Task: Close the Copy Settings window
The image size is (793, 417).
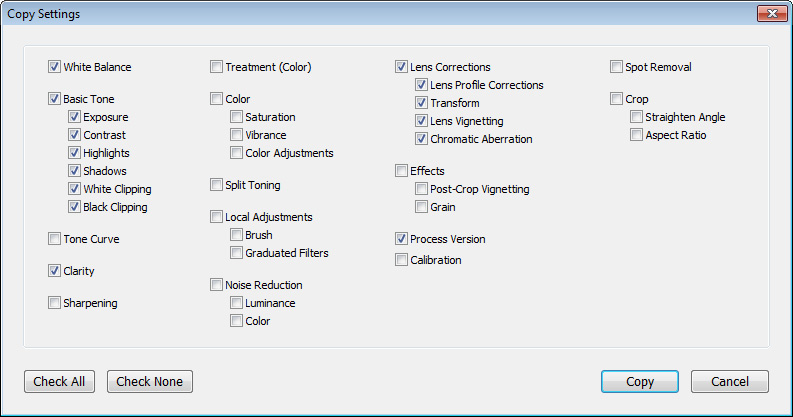Action: (772, 14)
